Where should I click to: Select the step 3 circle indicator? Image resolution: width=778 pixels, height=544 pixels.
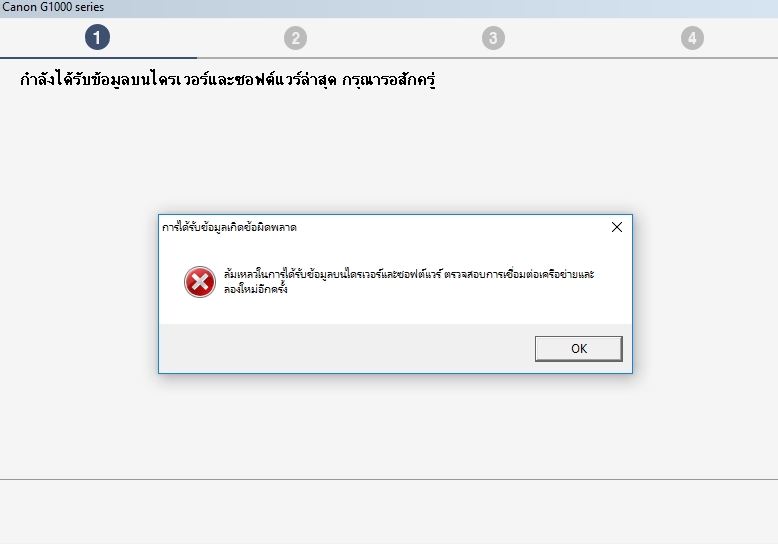tap(493, 38)
